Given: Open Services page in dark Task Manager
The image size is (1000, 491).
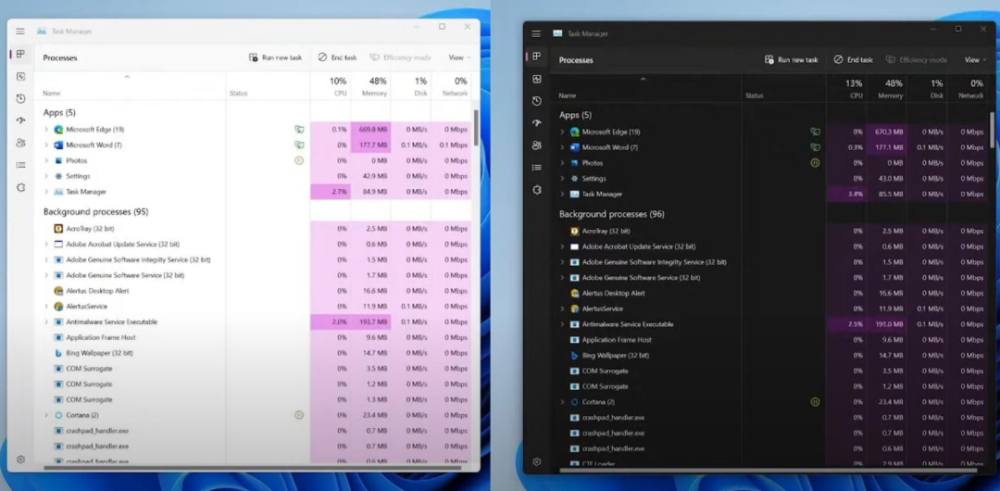Looking at the screenshot, I should [536, 190].
